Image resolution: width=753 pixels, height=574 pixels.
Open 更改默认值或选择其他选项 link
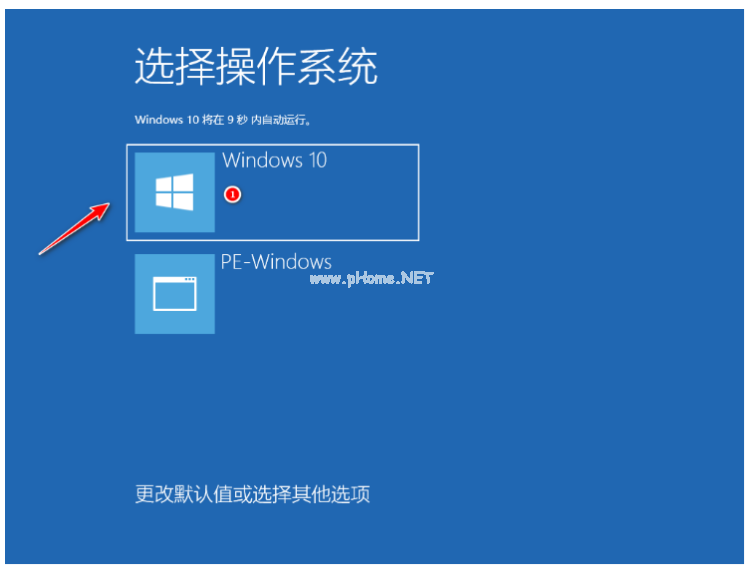[x=253, y=494]
